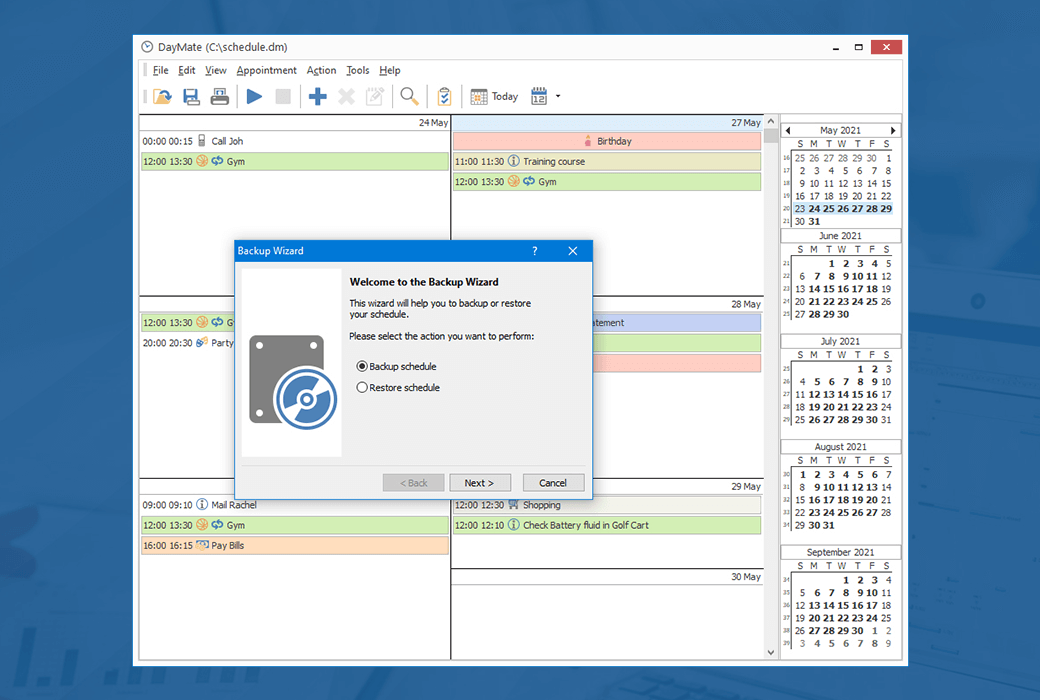Screen dimensions: 1040x700
Task: Click the clipboard checklist icon
Action: (444, 97)
